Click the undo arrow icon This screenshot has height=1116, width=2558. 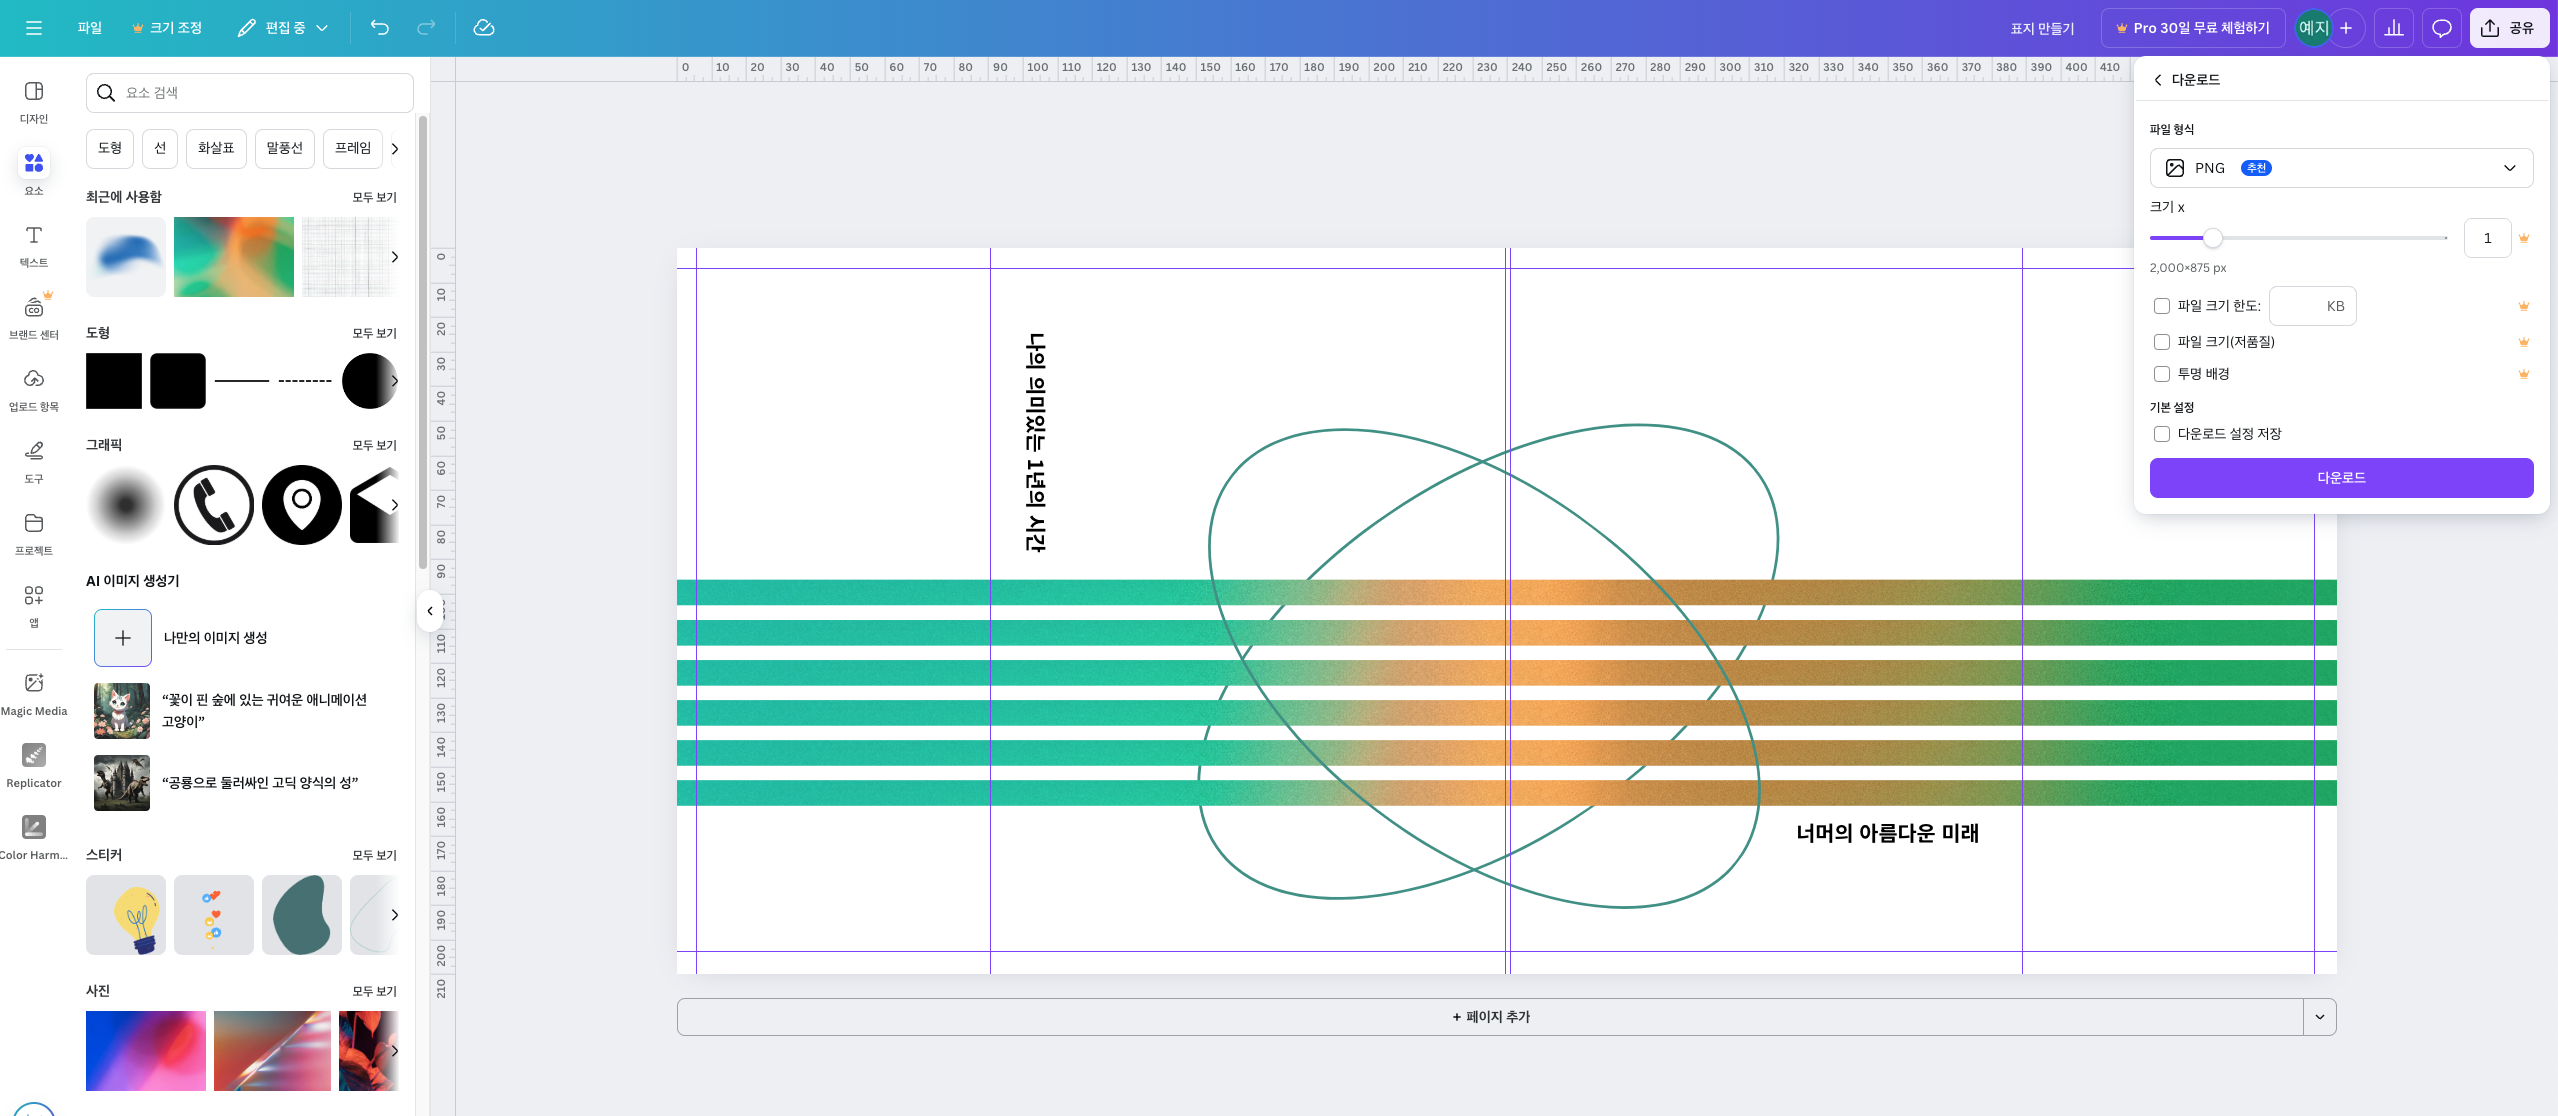pos(379,28)
